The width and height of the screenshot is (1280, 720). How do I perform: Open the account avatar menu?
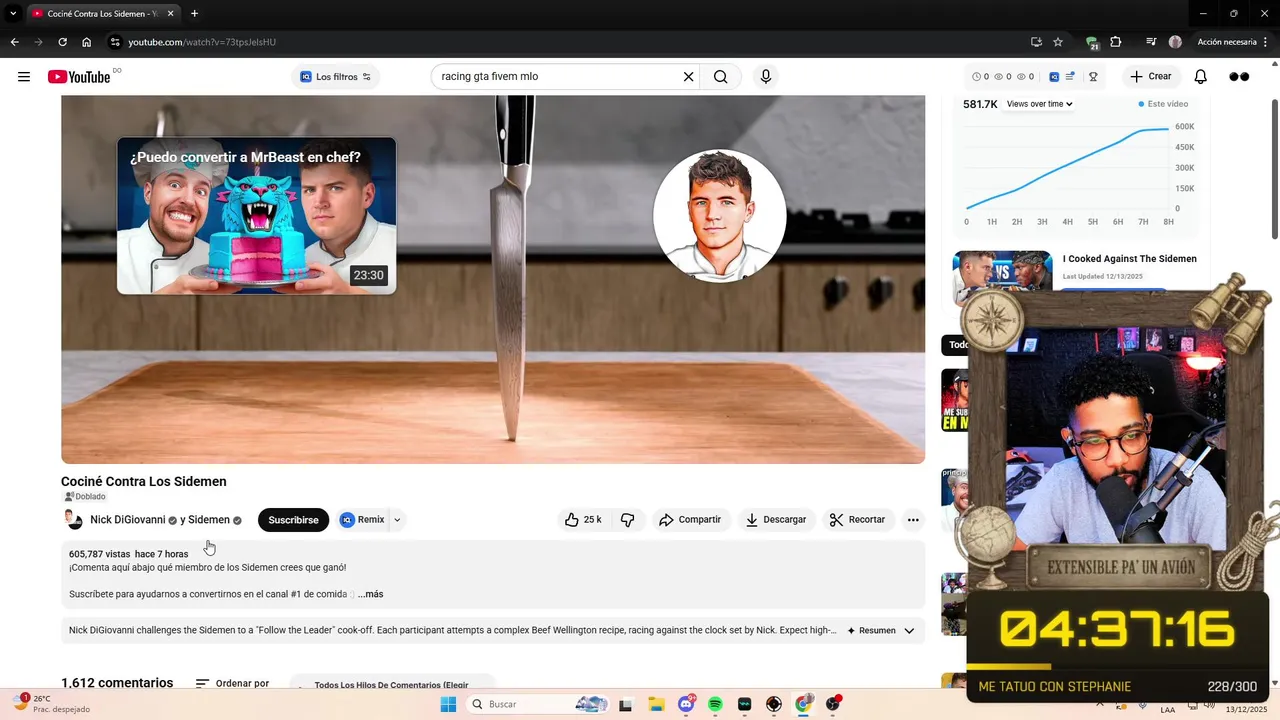point(1239,77)
